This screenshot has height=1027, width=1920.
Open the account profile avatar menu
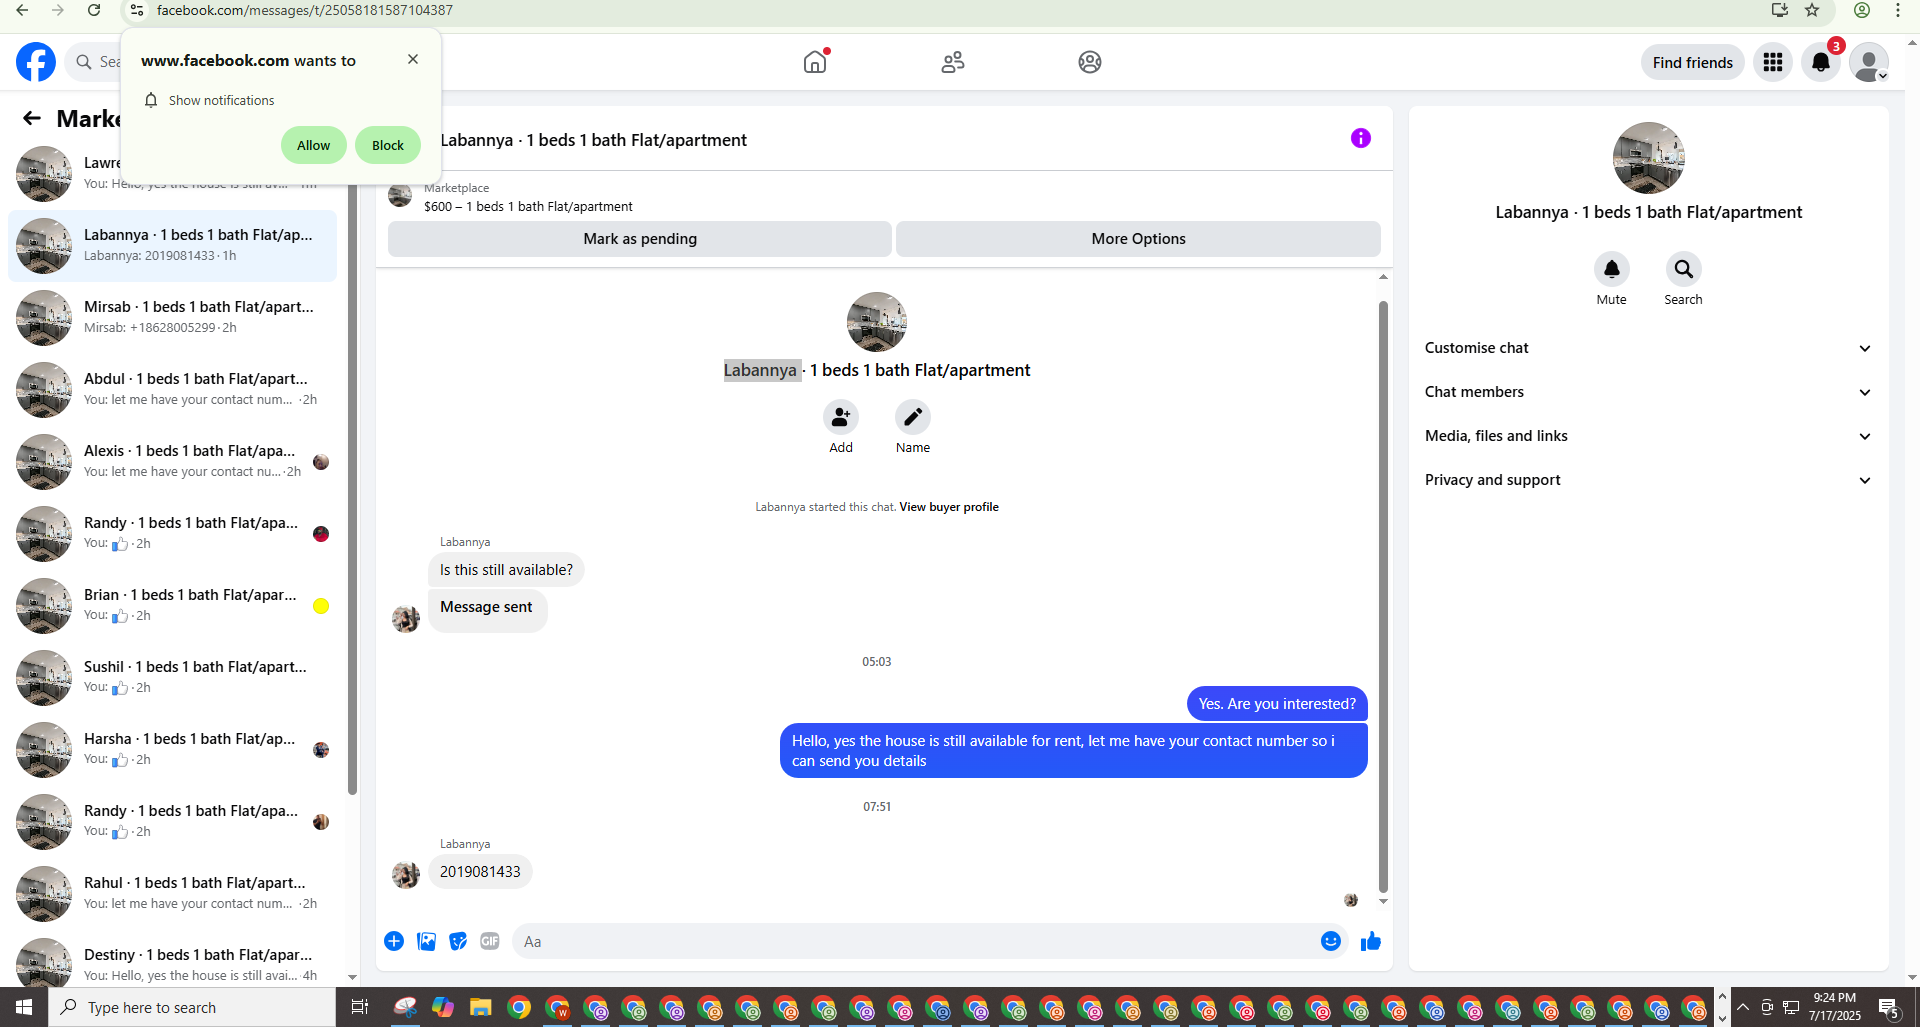(x=1869, y=62)
